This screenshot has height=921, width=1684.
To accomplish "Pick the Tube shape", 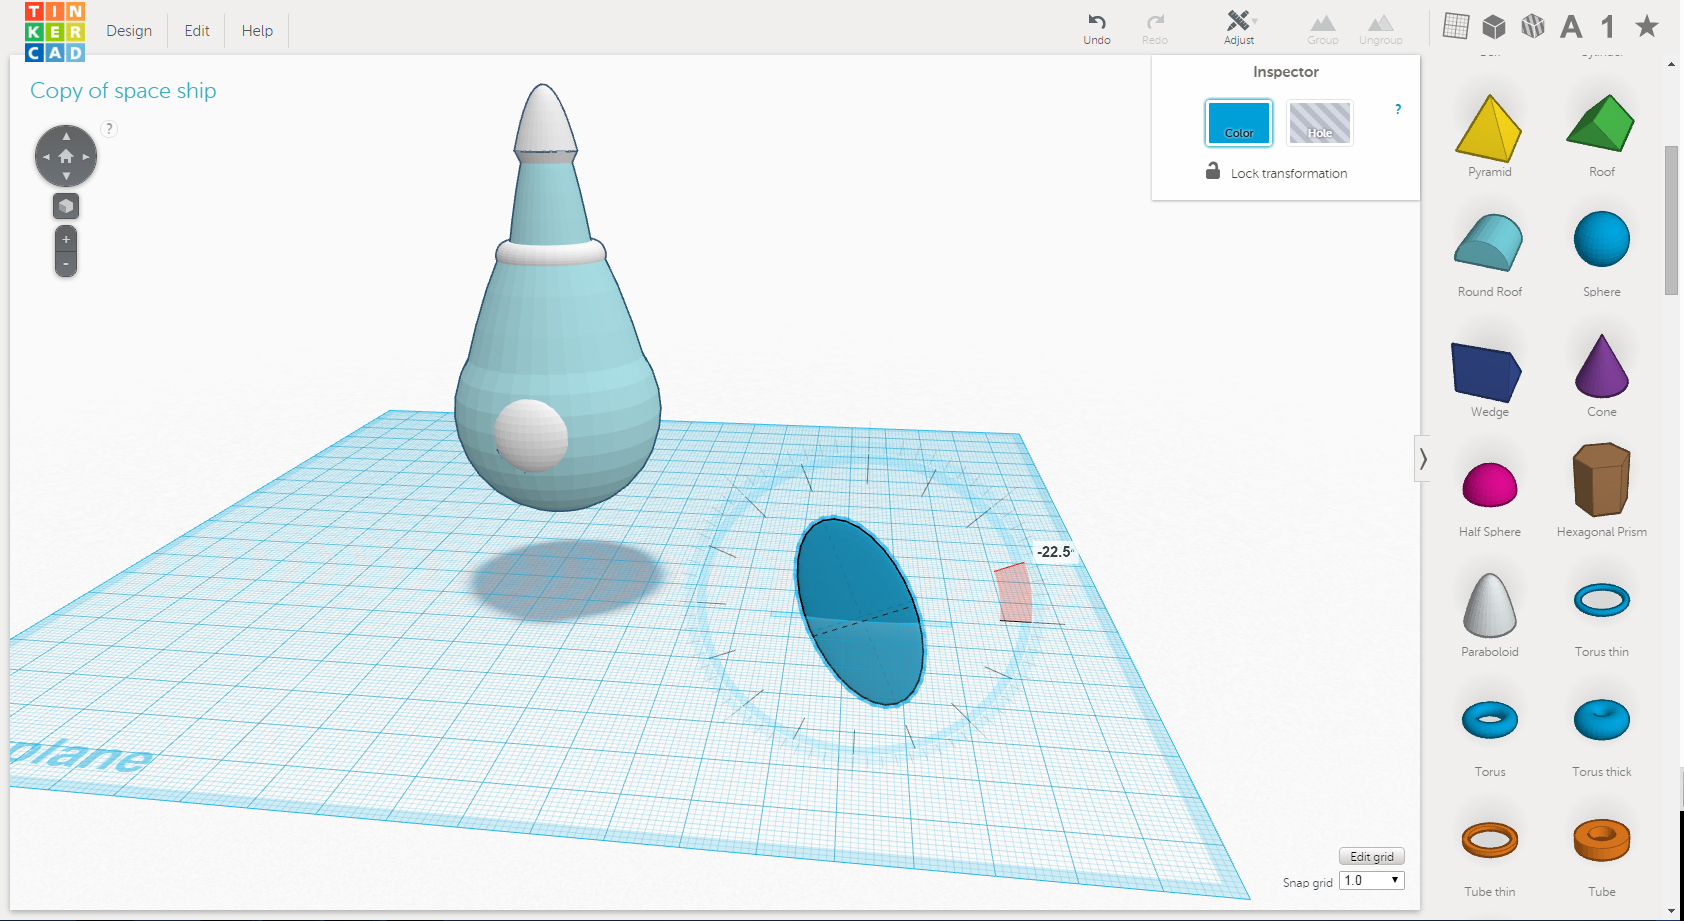I will click(1601, 858).
